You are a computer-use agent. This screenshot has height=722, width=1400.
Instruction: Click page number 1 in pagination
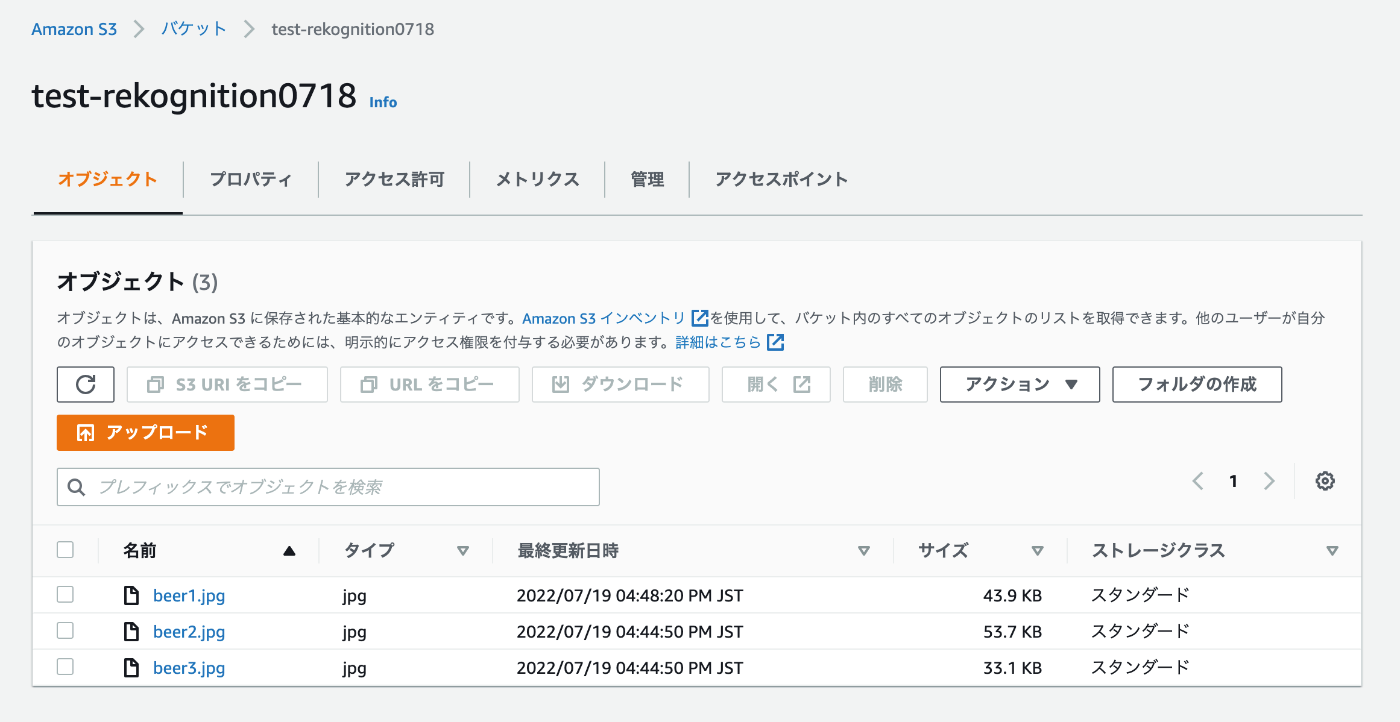click(x=1233, y=482)
